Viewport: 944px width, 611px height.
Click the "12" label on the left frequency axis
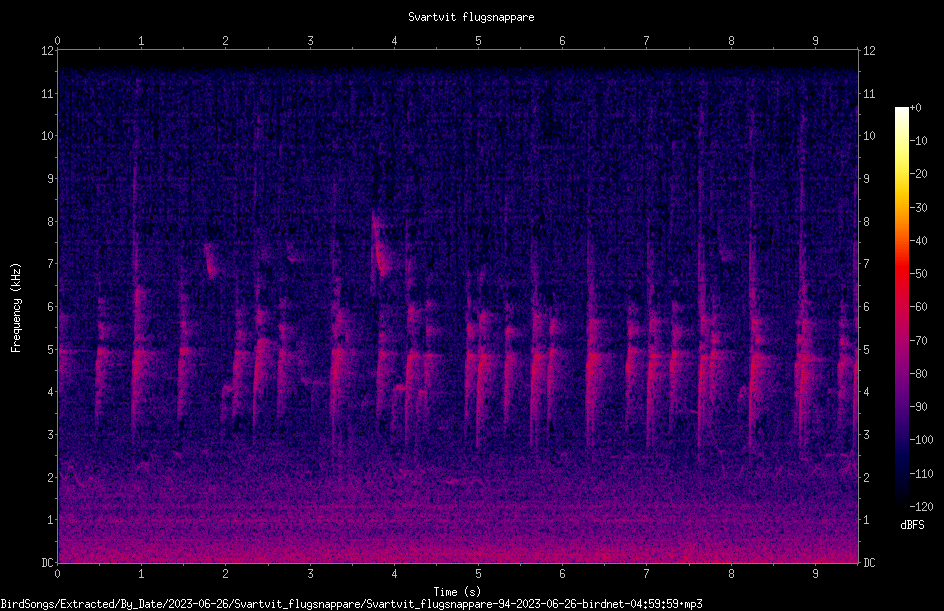coord(47,51)
